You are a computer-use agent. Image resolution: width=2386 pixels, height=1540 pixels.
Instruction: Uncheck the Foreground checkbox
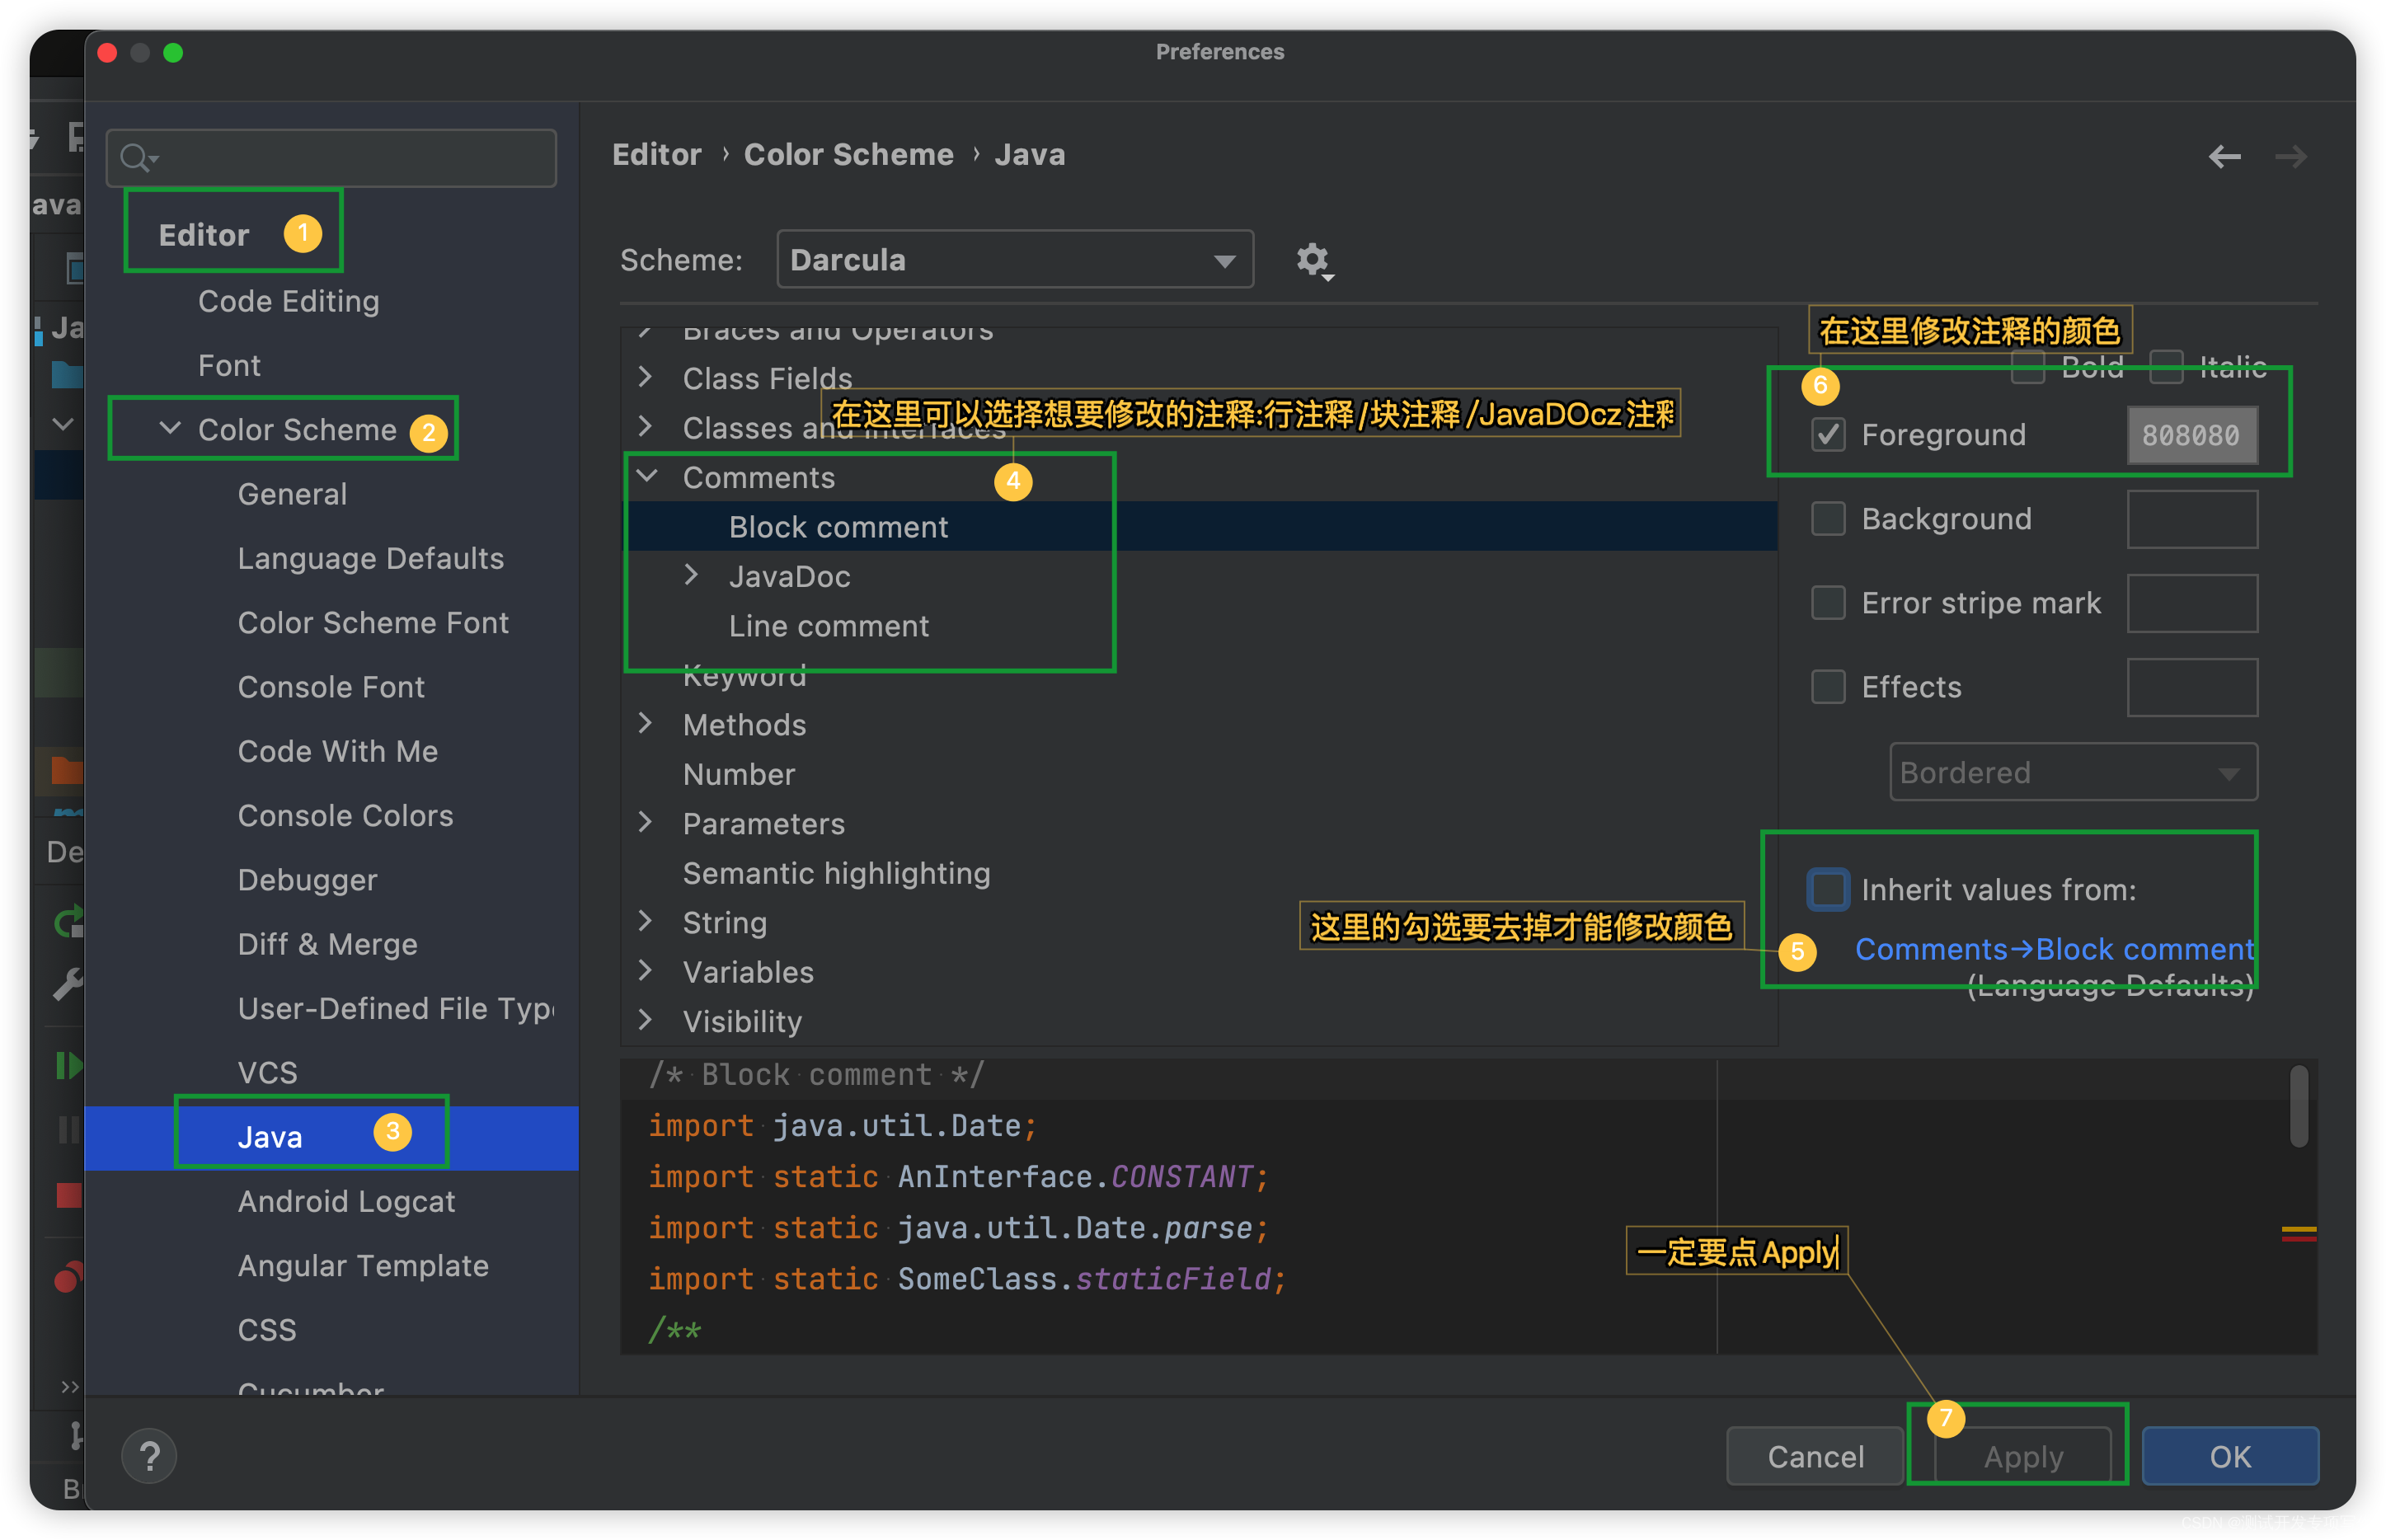tap(1828, 435)
